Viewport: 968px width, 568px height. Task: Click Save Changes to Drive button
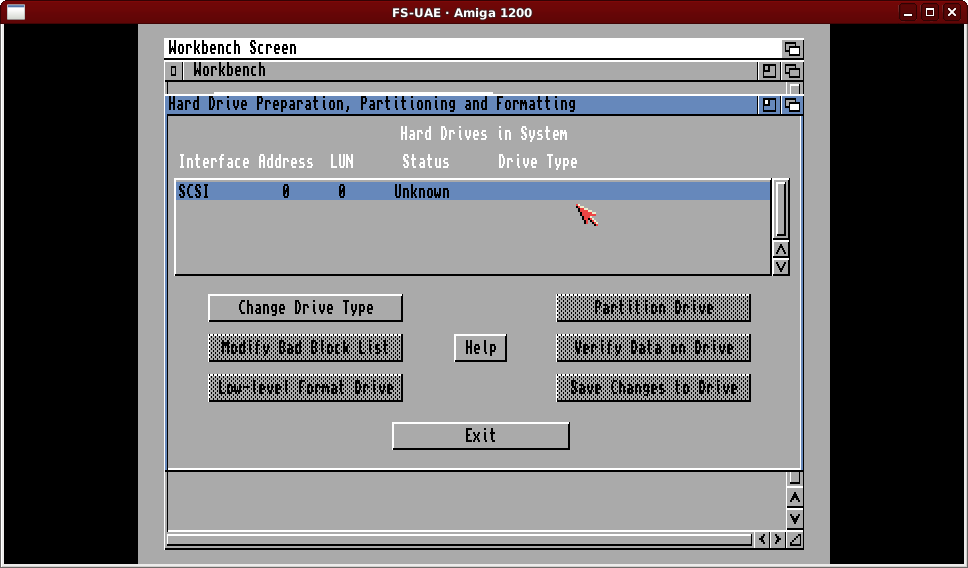(653, 388)
